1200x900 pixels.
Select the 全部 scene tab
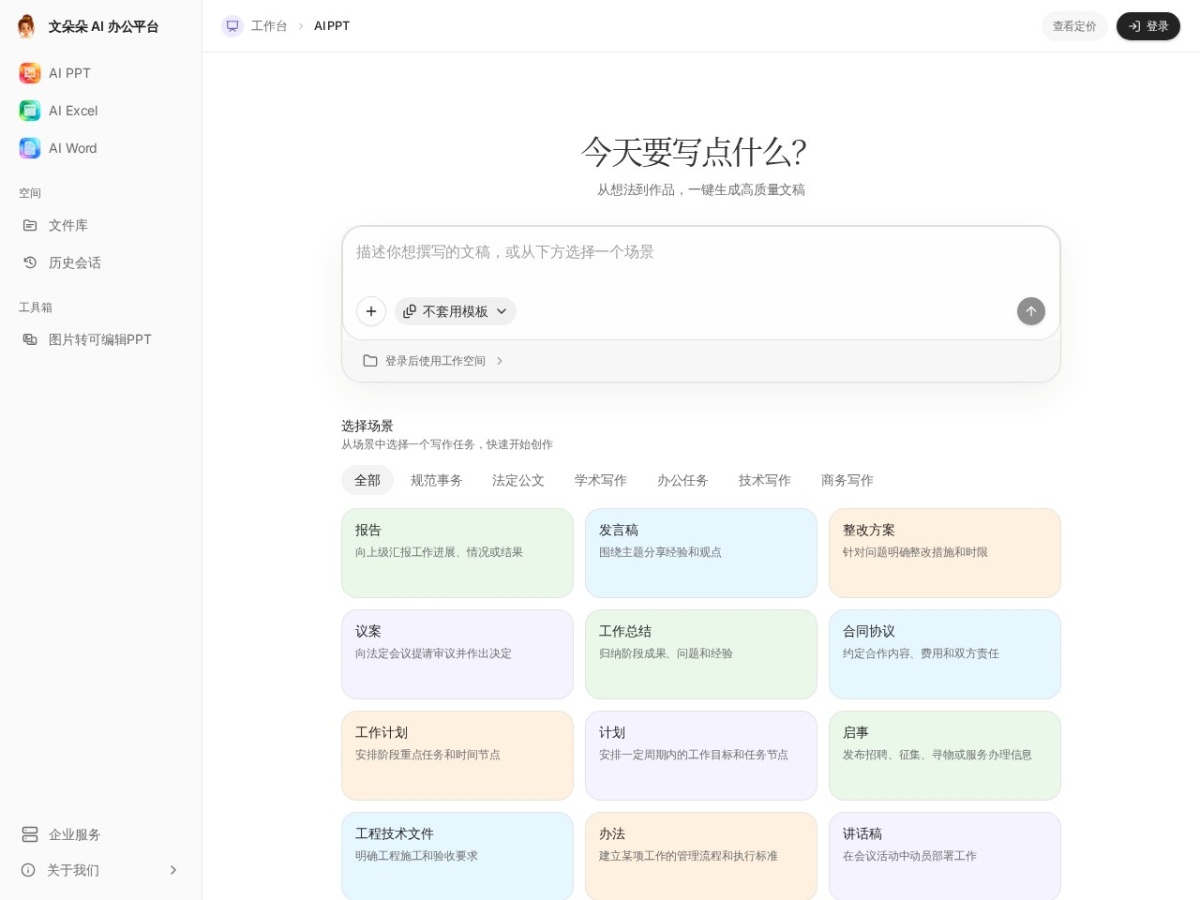point(367,480)
